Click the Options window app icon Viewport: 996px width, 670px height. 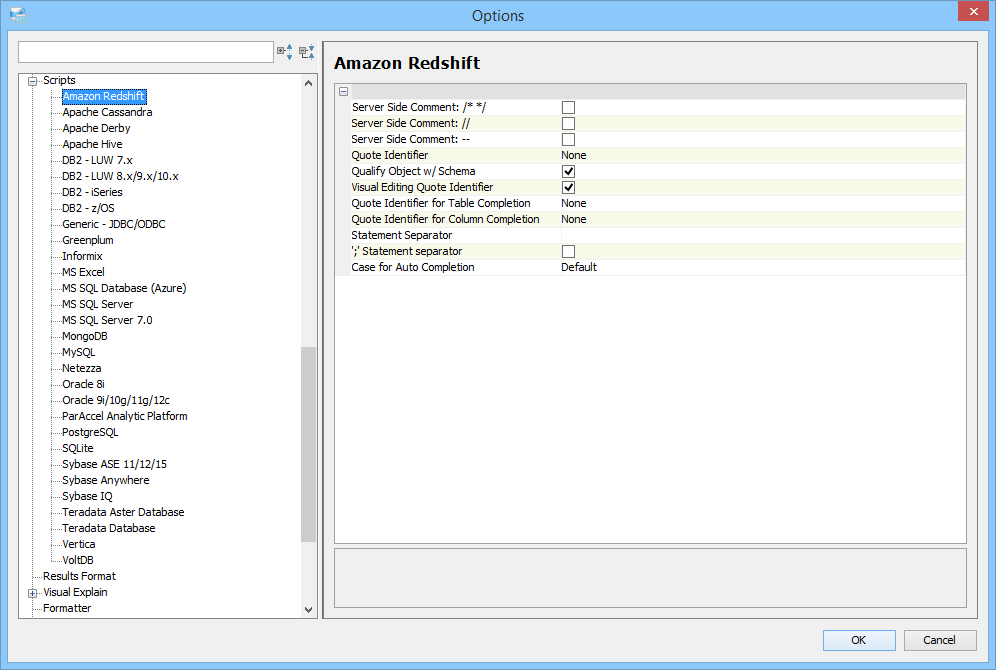(18, 15)
